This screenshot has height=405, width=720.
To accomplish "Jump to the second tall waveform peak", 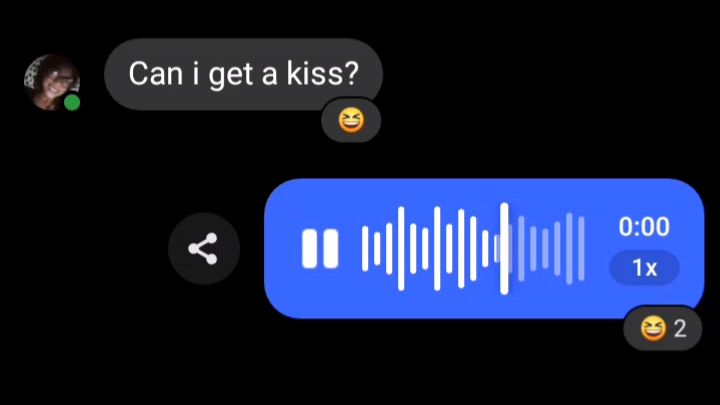I will point(437,248).
